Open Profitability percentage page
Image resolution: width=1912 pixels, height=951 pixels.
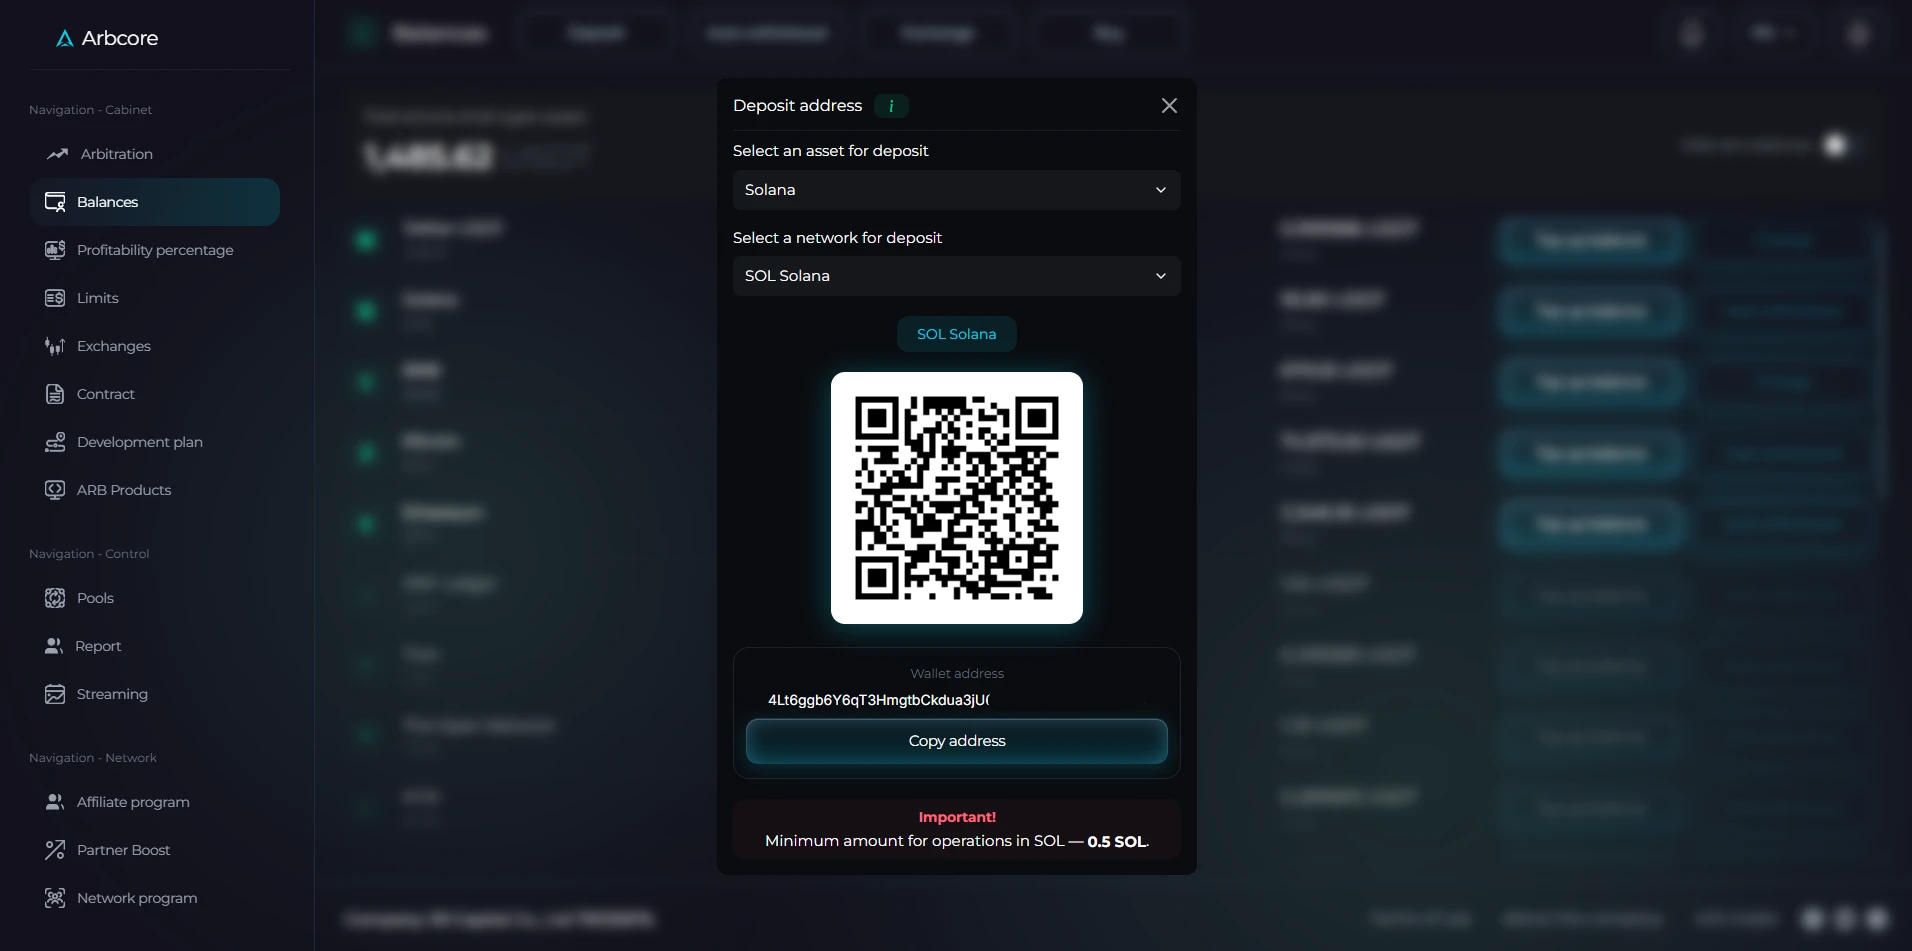[155, 250]
